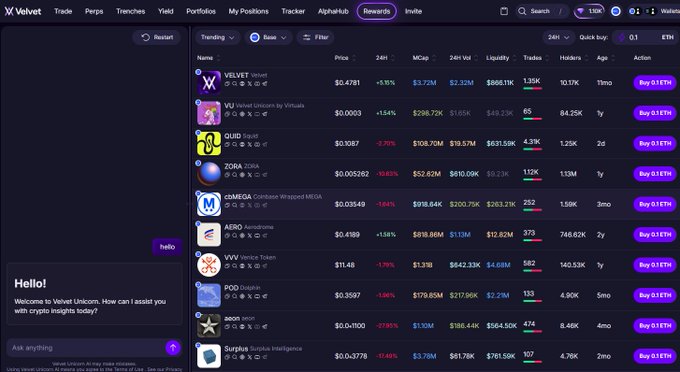Click the Velvet logo in the header
Image resolution: width=680 pixels, height=372 pixels.
coord(23,11)
